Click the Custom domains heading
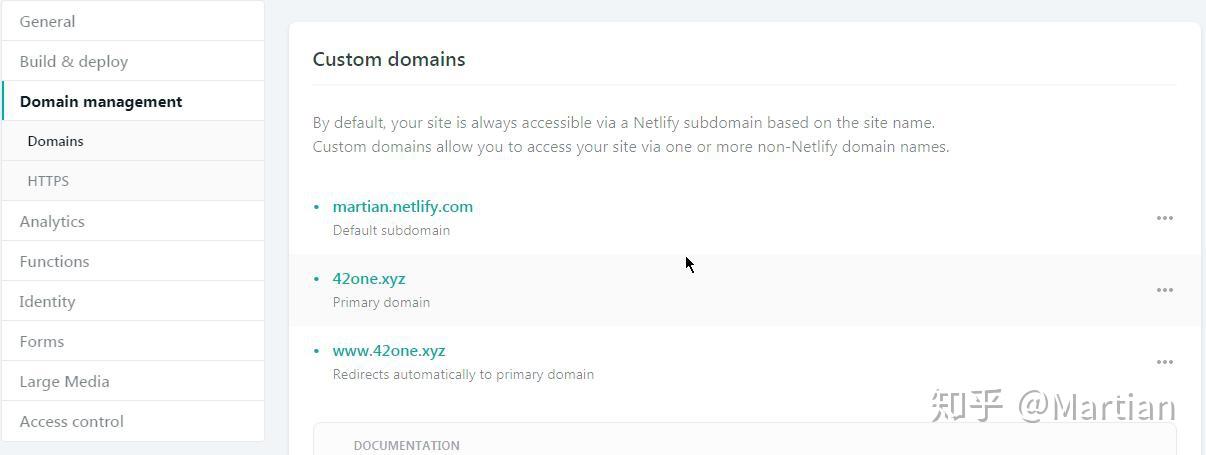The width and height of the screenshot is (1206, 455). 389,59
